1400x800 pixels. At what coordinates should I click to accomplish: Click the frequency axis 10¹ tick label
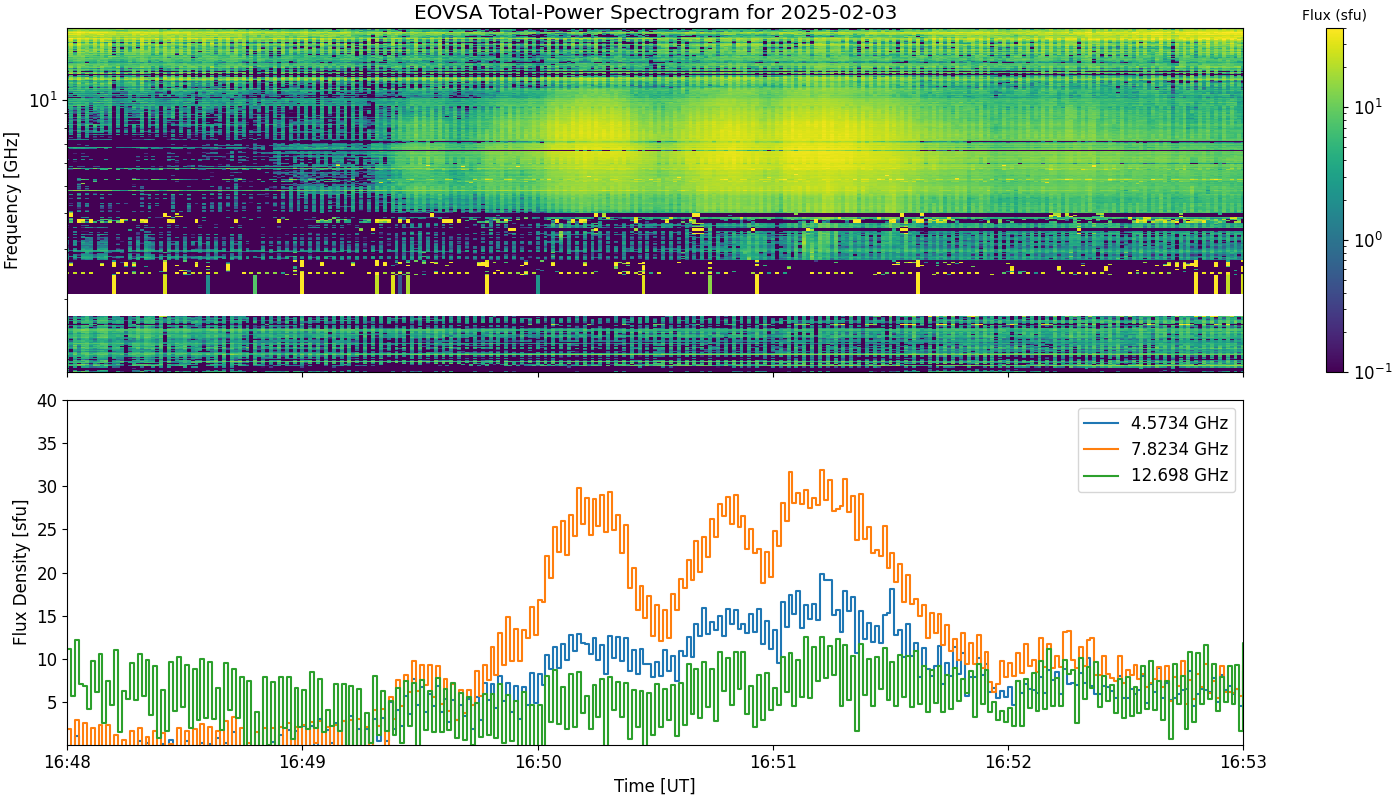(x=44, y=99)
